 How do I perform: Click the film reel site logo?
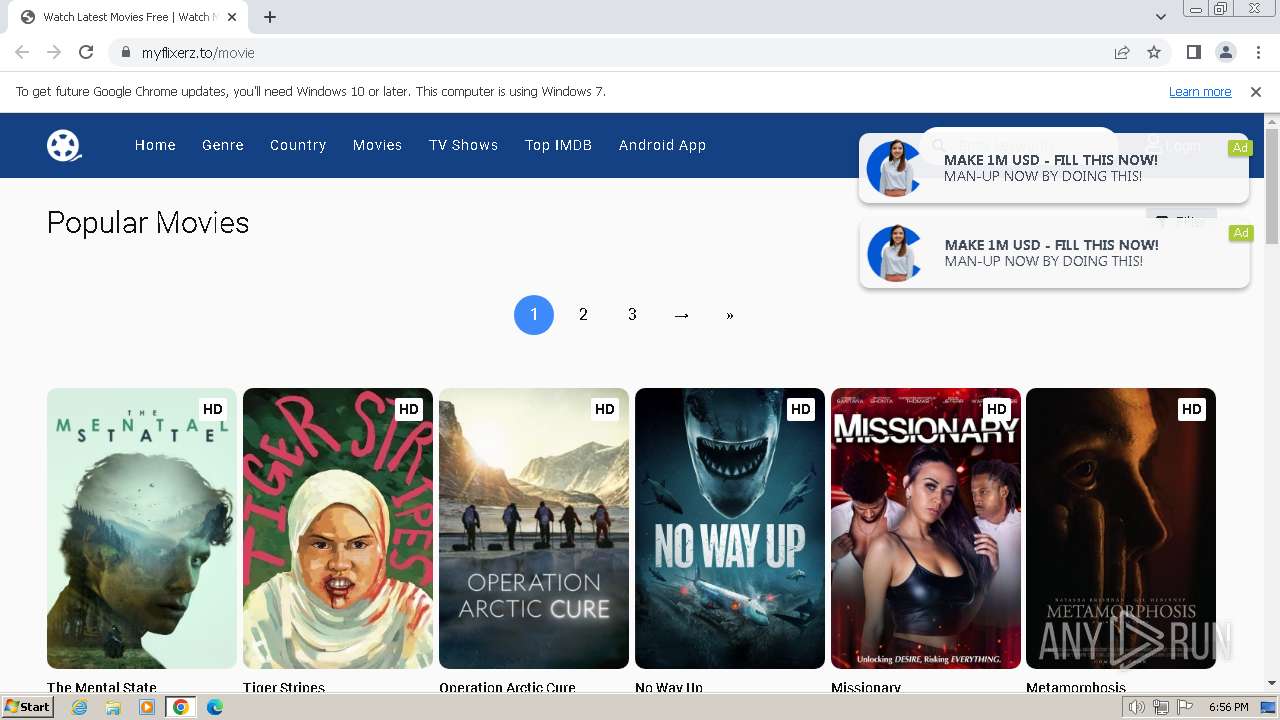pyautogui.click(x=64, y=145)
